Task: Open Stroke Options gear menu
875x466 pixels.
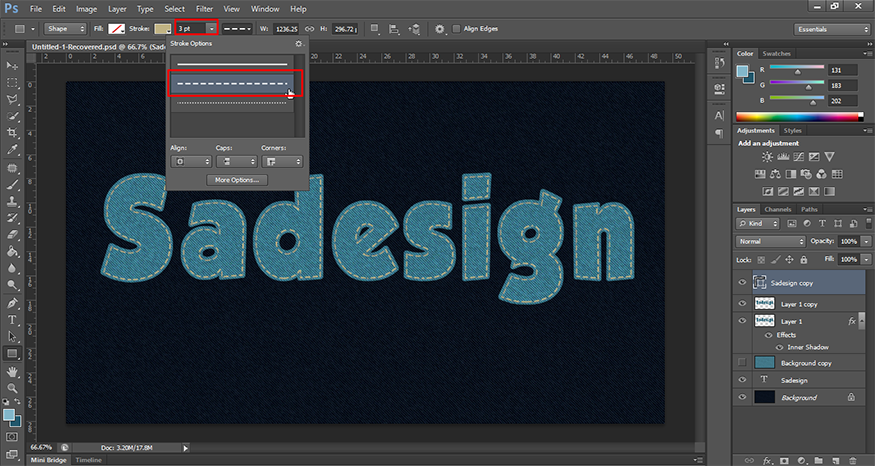Action: 299,44
